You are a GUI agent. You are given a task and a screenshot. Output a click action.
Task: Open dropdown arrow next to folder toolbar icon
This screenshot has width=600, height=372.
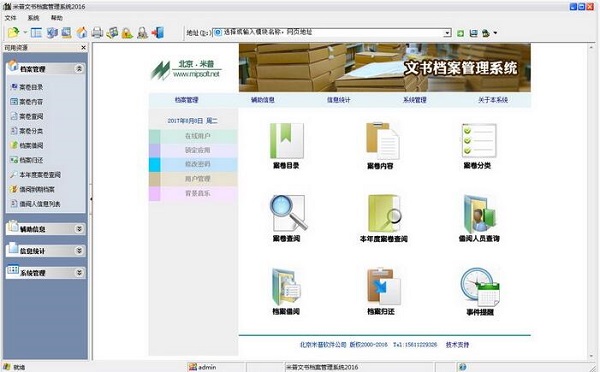[x=25, y=33]
